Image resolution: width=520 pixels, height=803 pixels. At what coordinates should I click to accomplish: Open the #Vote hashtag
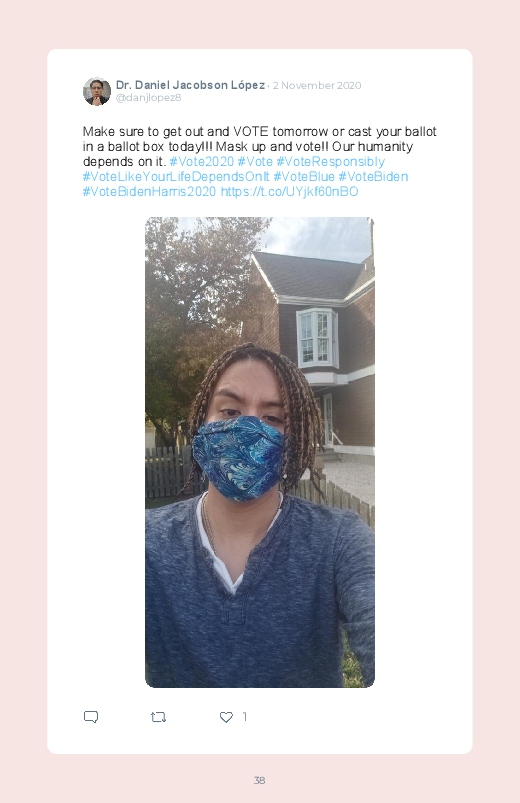click(255, 161)
